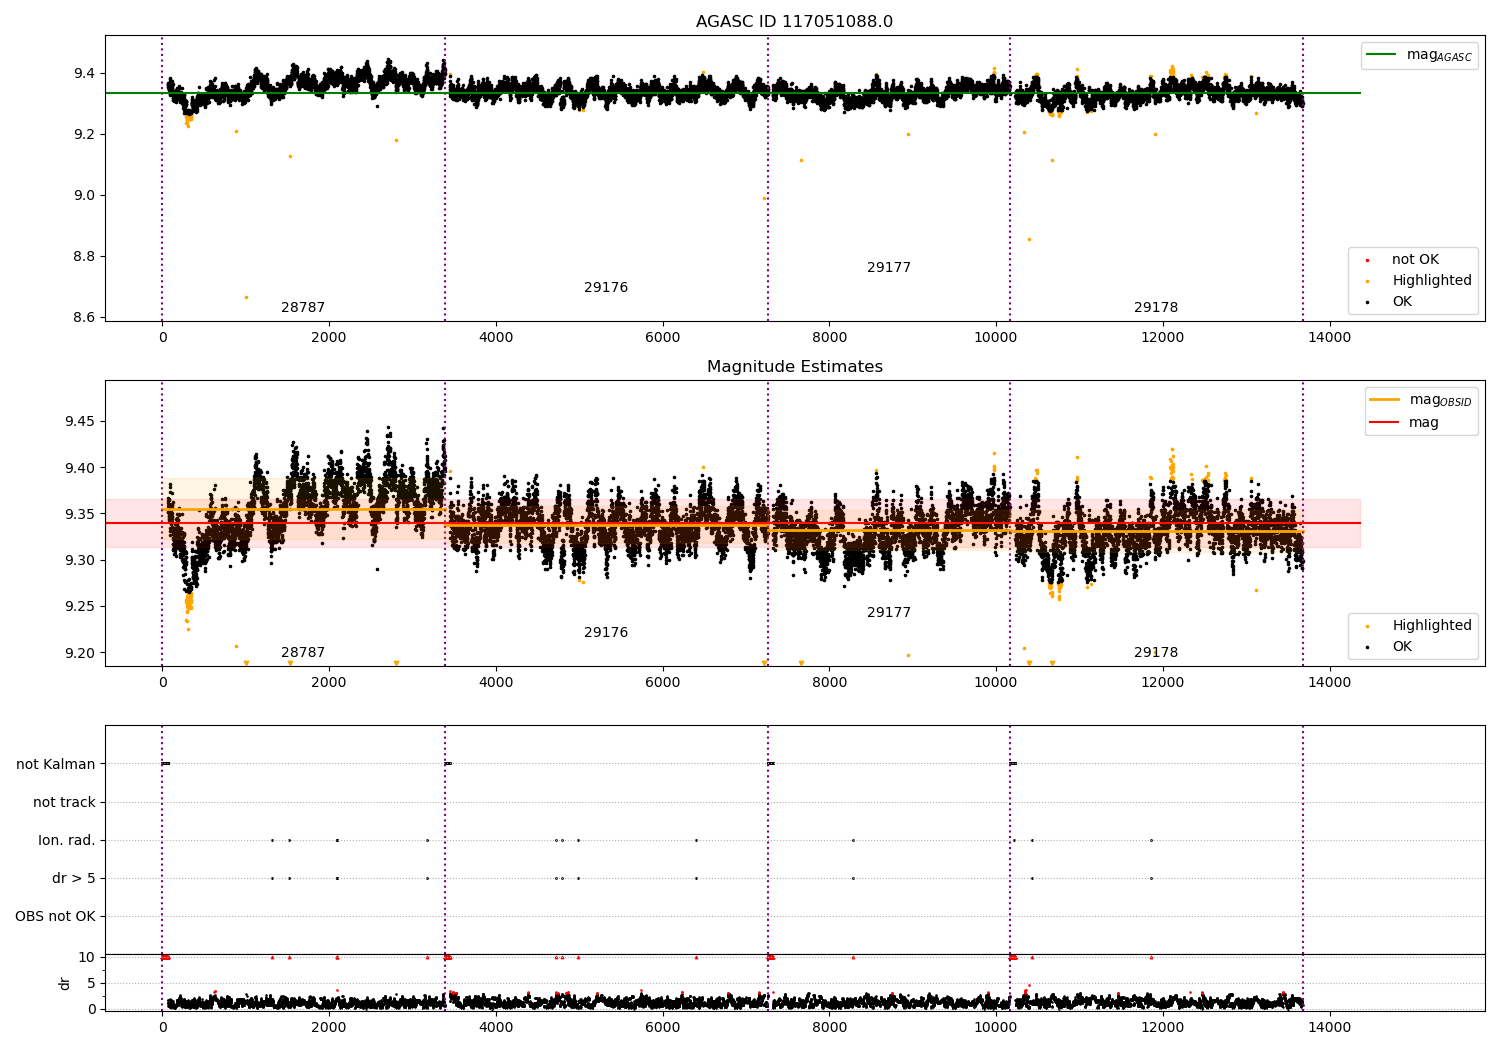Click the 'OBS not OK' row label
1500x1050 pixels.
click(x=56, y=916)
